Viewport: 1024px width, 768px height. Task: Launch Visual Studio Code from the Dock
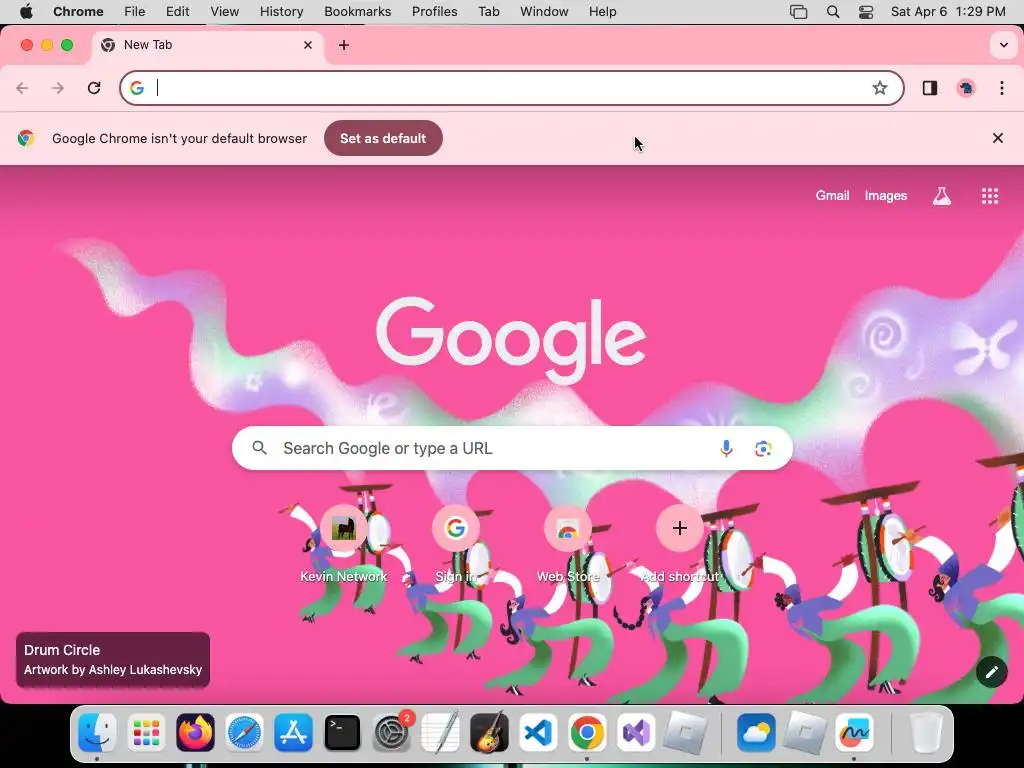[538, 733]
